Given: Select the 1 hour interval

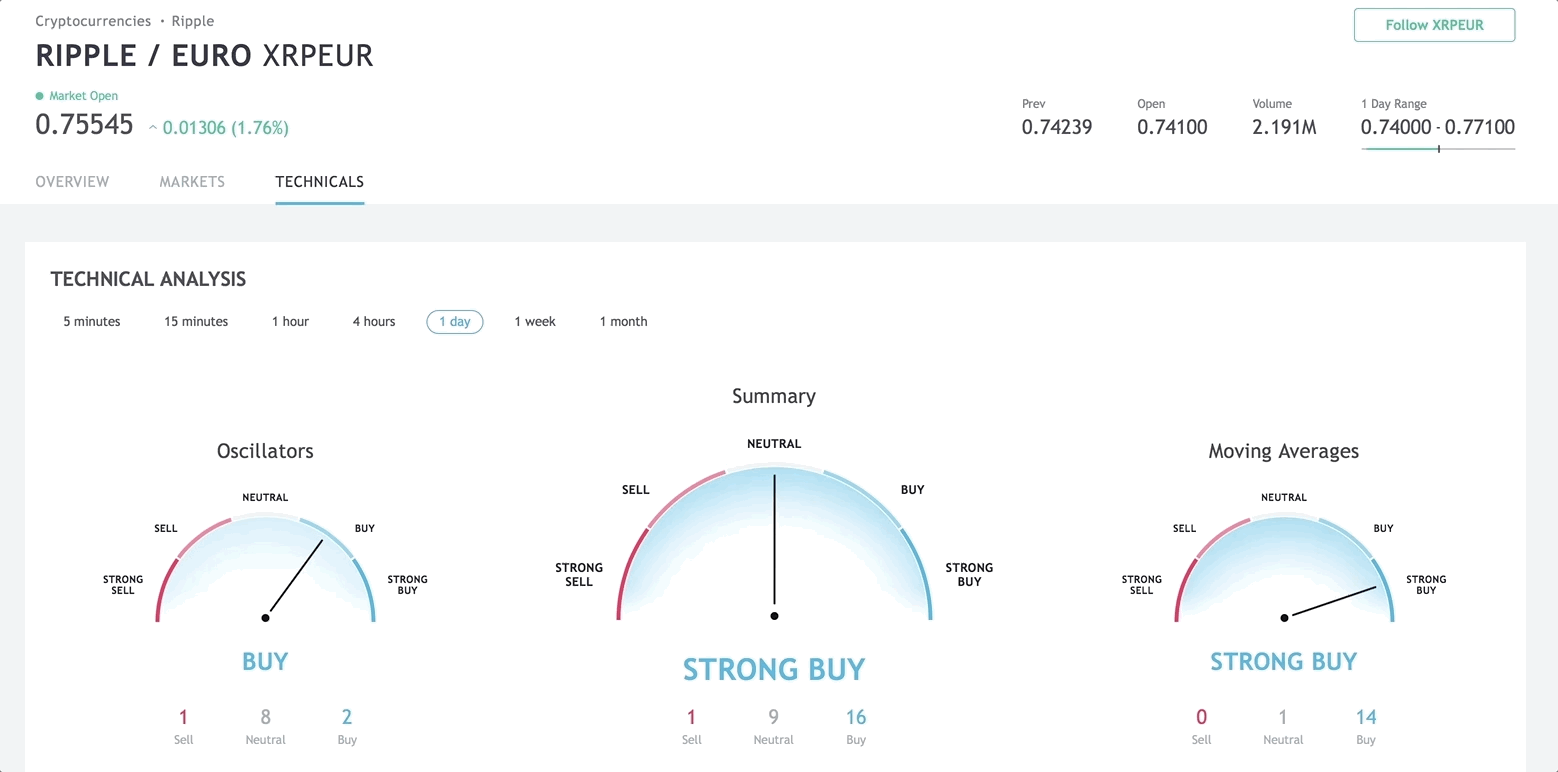Looking at the screenshot, I should point(290,321).
